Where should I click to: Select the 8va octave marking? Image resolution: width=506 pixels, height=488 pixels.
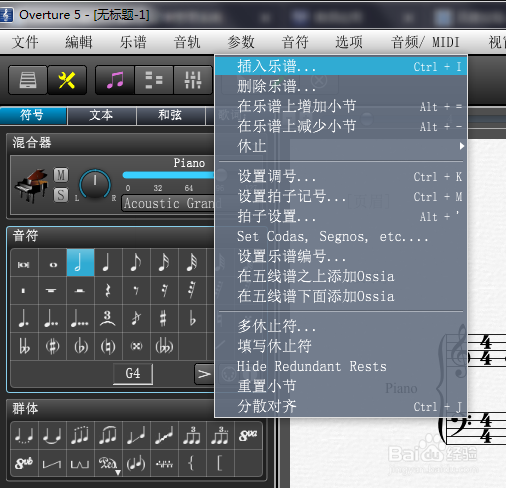(248, 435)
